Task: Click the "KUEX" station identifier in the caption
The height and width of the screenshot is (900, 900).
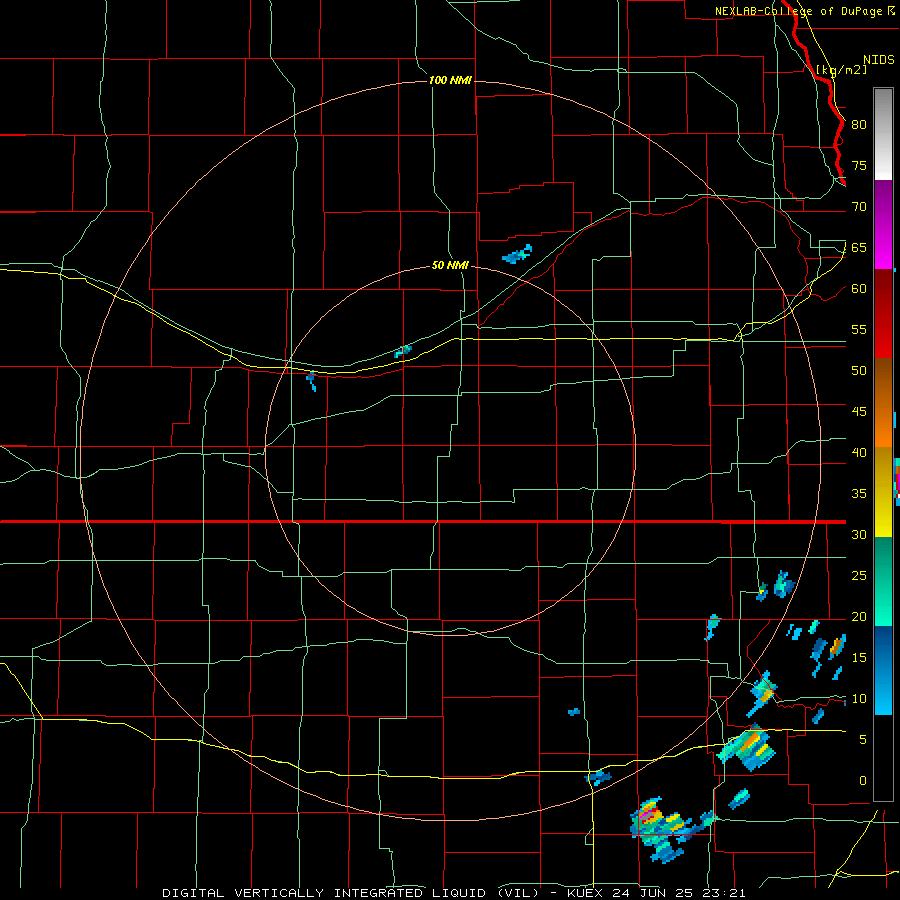Action: tap(585, 893)
